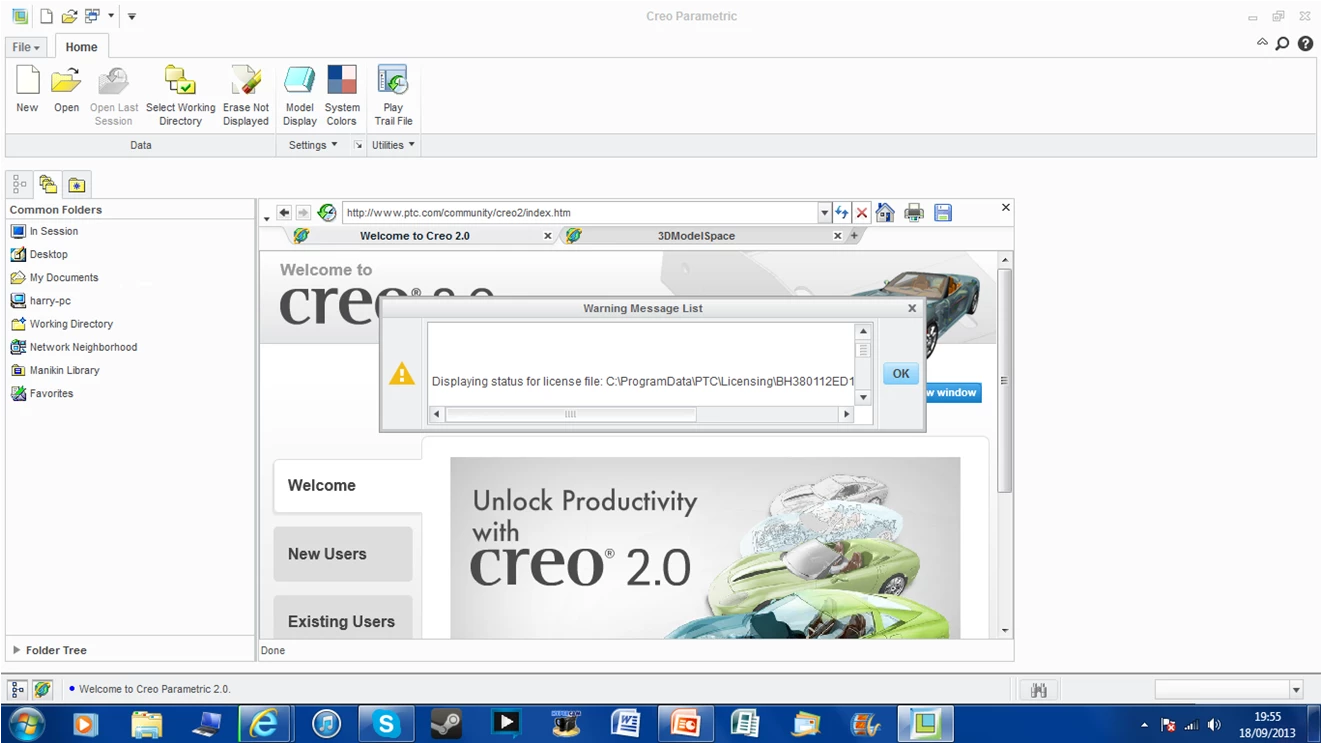Click browser print icon
This screenshot has height=744, width=1322.
(x=914, y=212)
